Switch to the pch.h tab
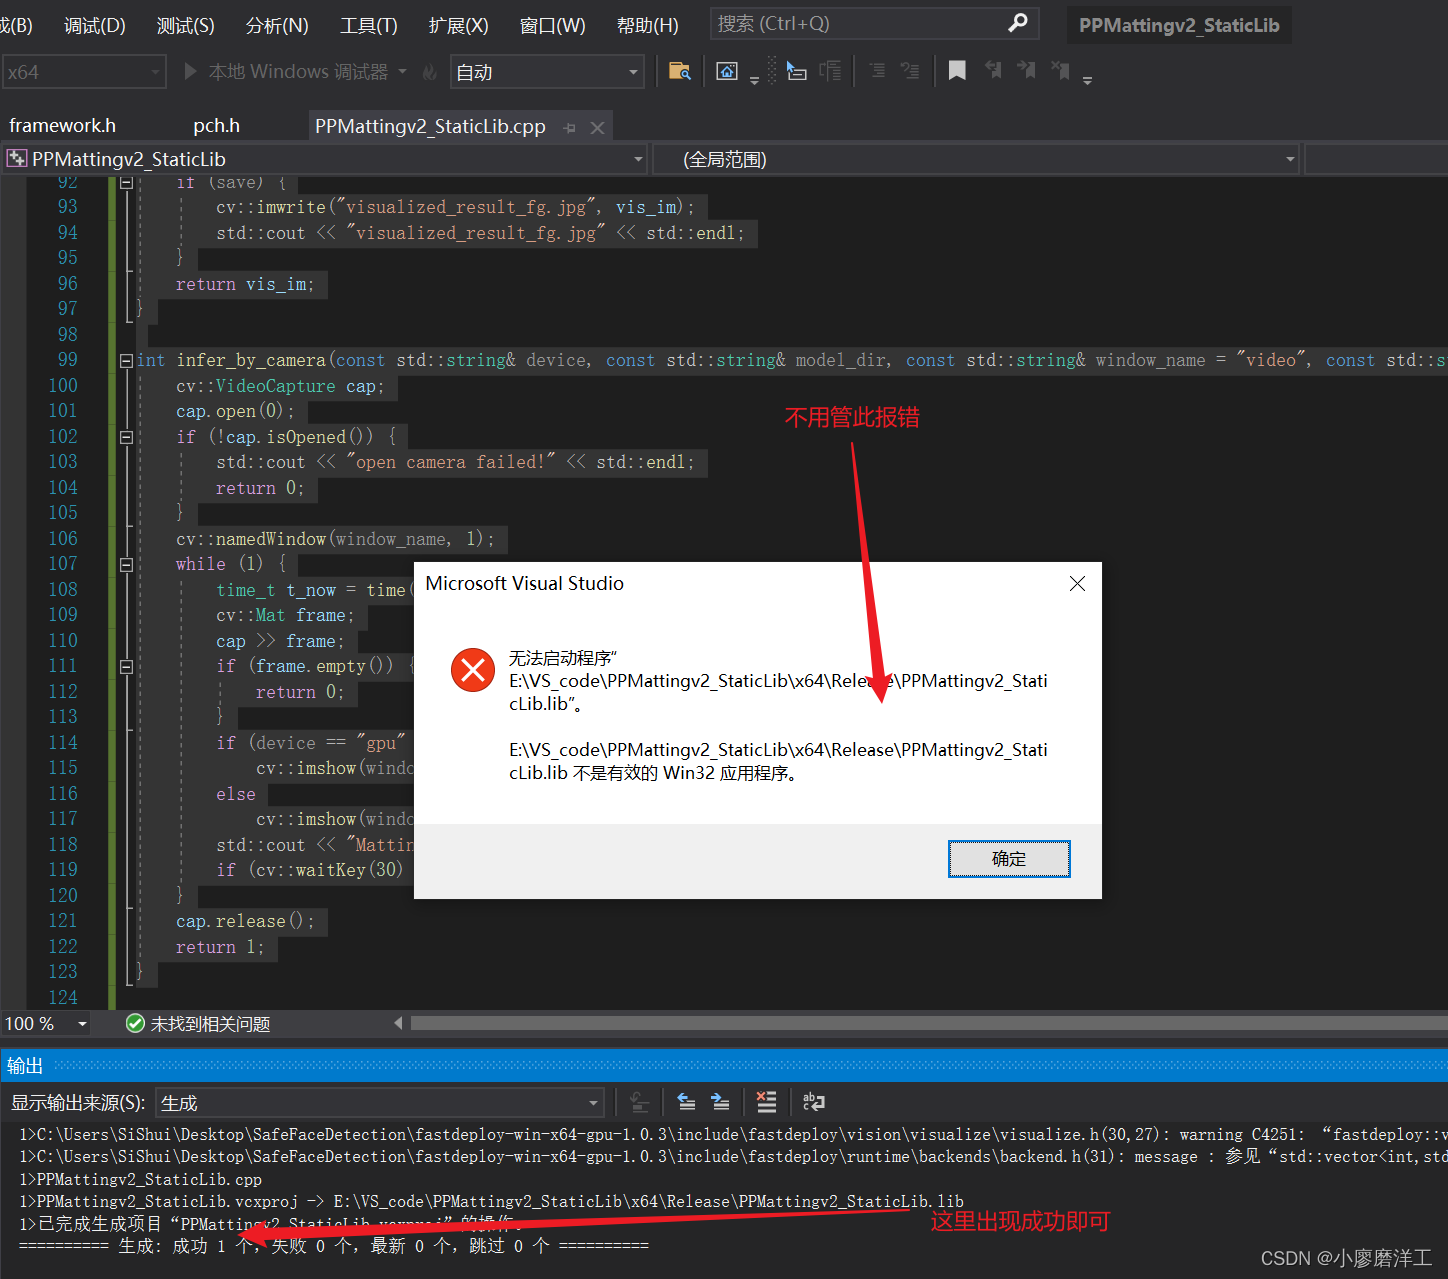1448x1279 pixels. point(216,126)
